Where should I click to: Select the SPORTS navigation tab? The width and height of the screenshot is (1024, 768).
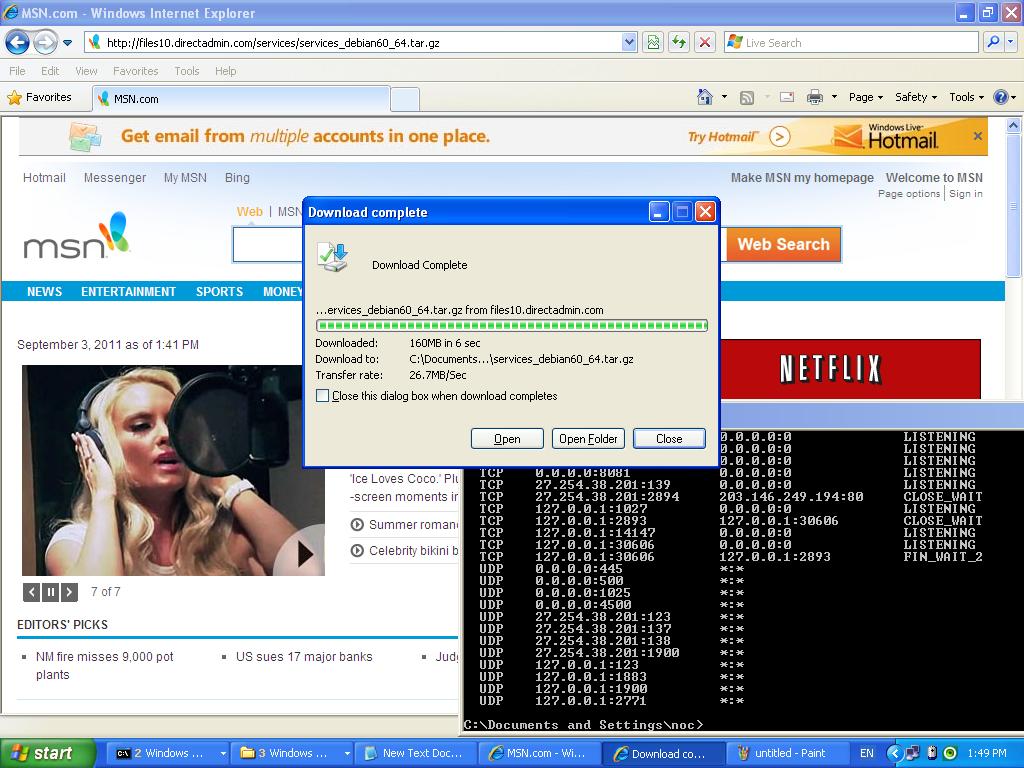click(219, 292)
